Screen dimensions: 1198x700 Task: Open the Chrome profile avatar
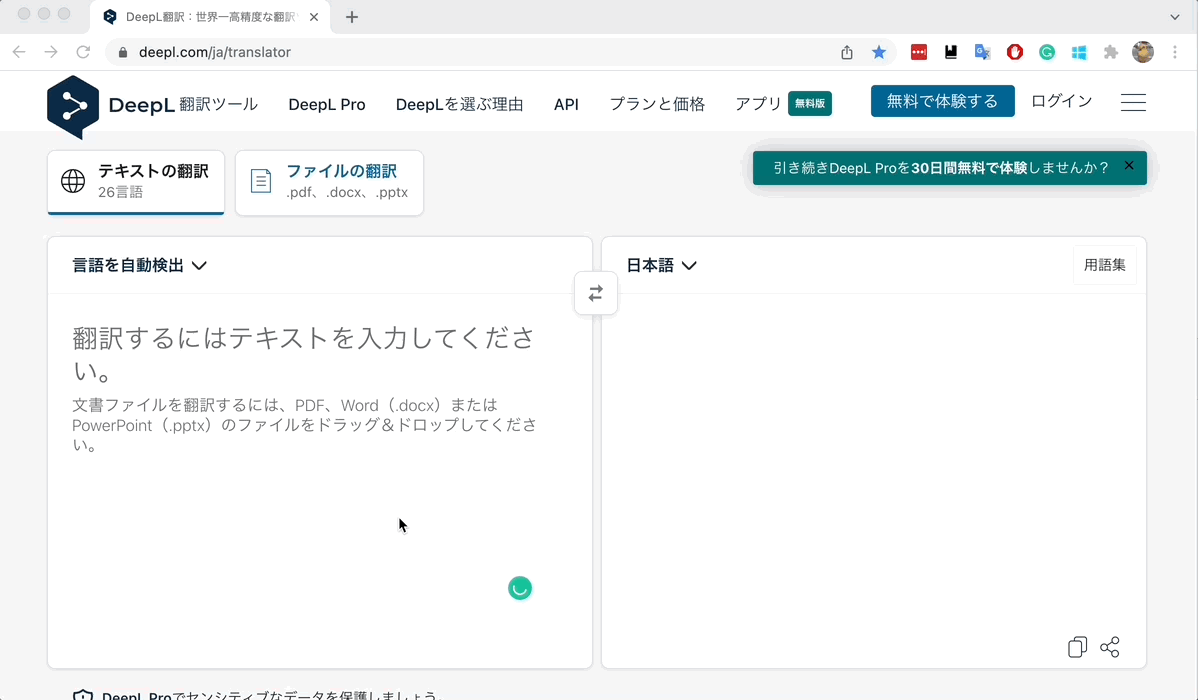click(x=1143, y=52)
